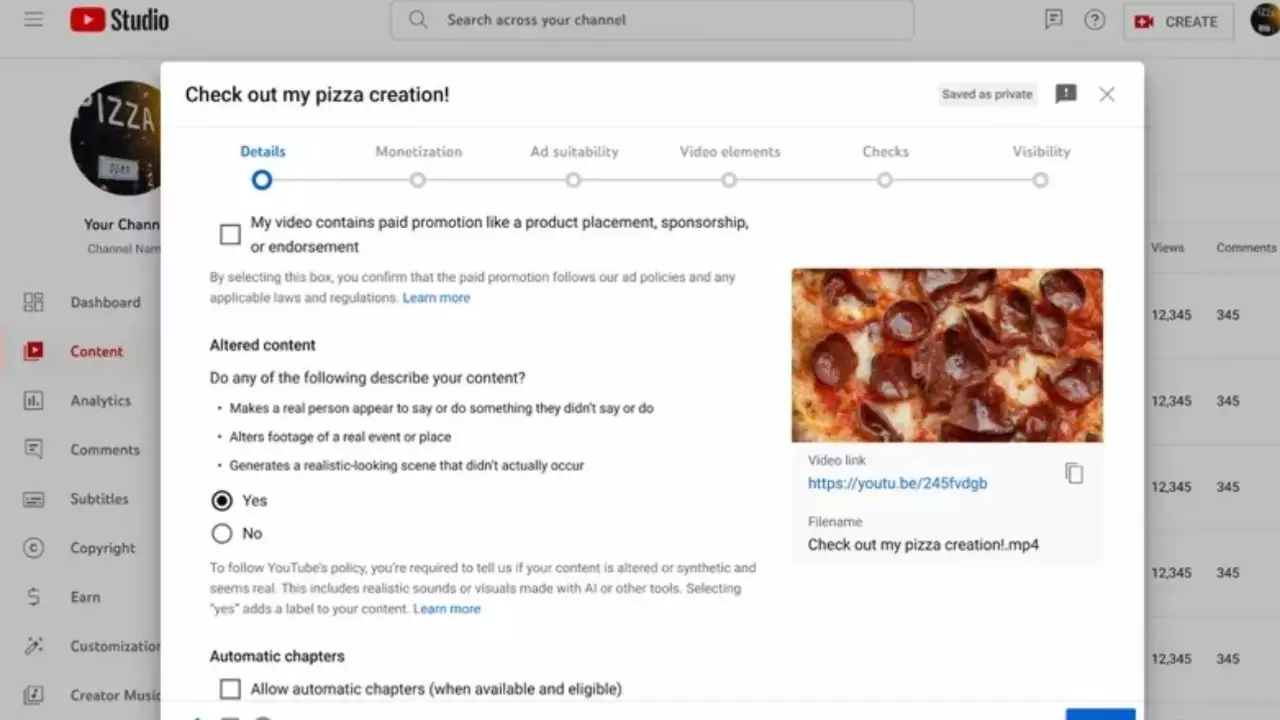
Task: Collapse sidebar with hamburger menu
Action: (x=33, y=18)
